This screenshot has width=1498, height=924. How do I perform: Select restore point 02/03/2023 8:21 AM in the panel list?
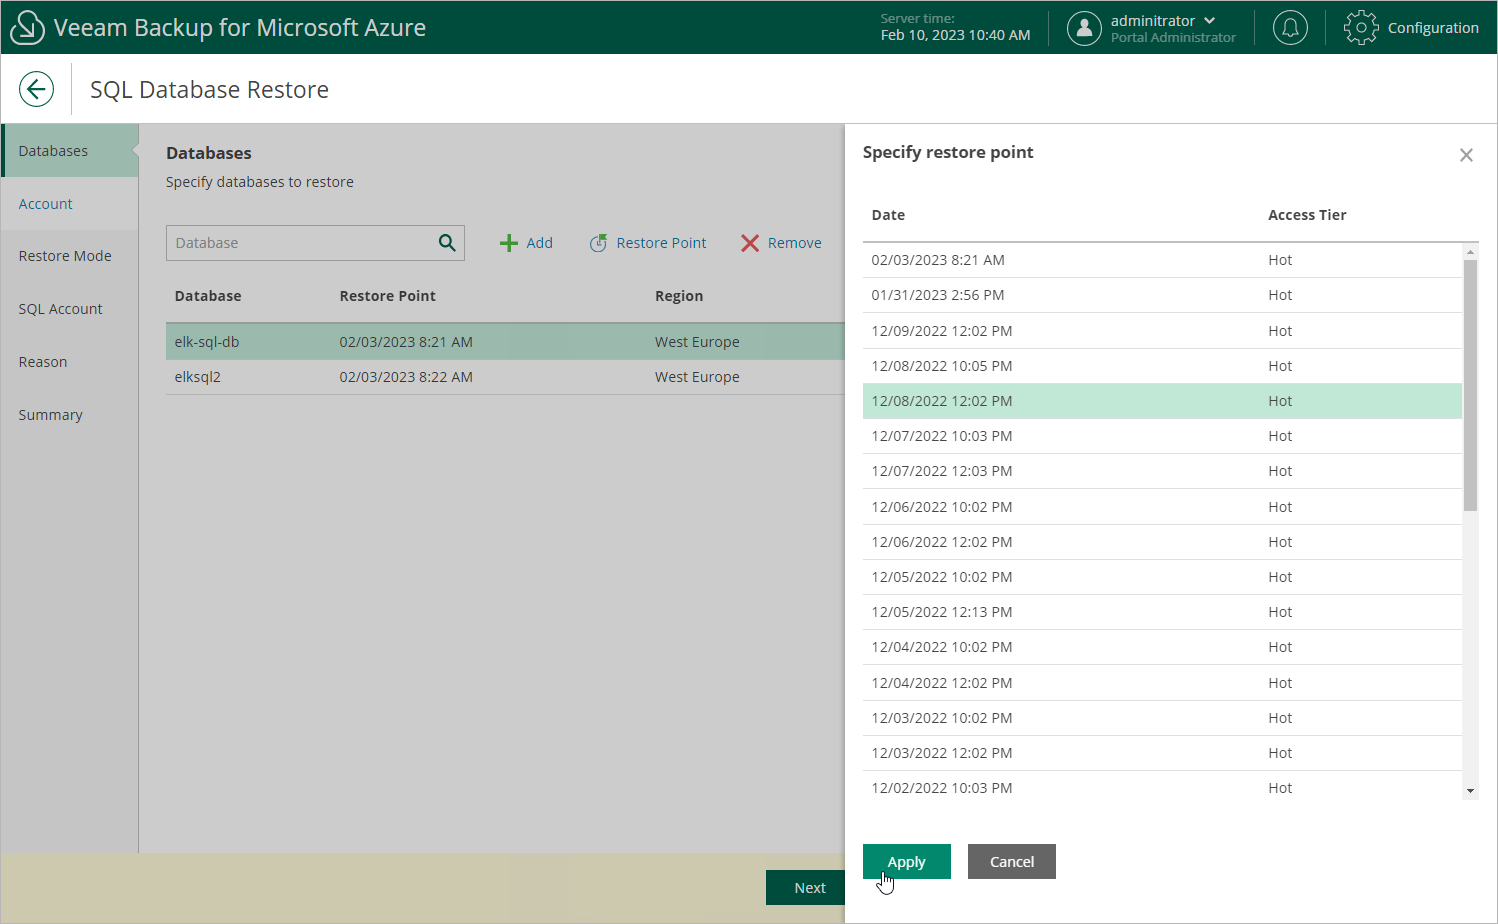pyautogui.click(x=1162, y=260)
